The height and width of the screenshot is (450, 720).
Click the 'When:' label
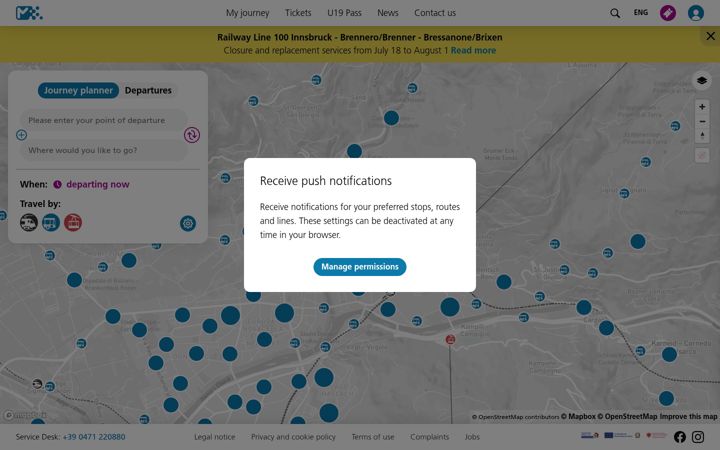34,185
